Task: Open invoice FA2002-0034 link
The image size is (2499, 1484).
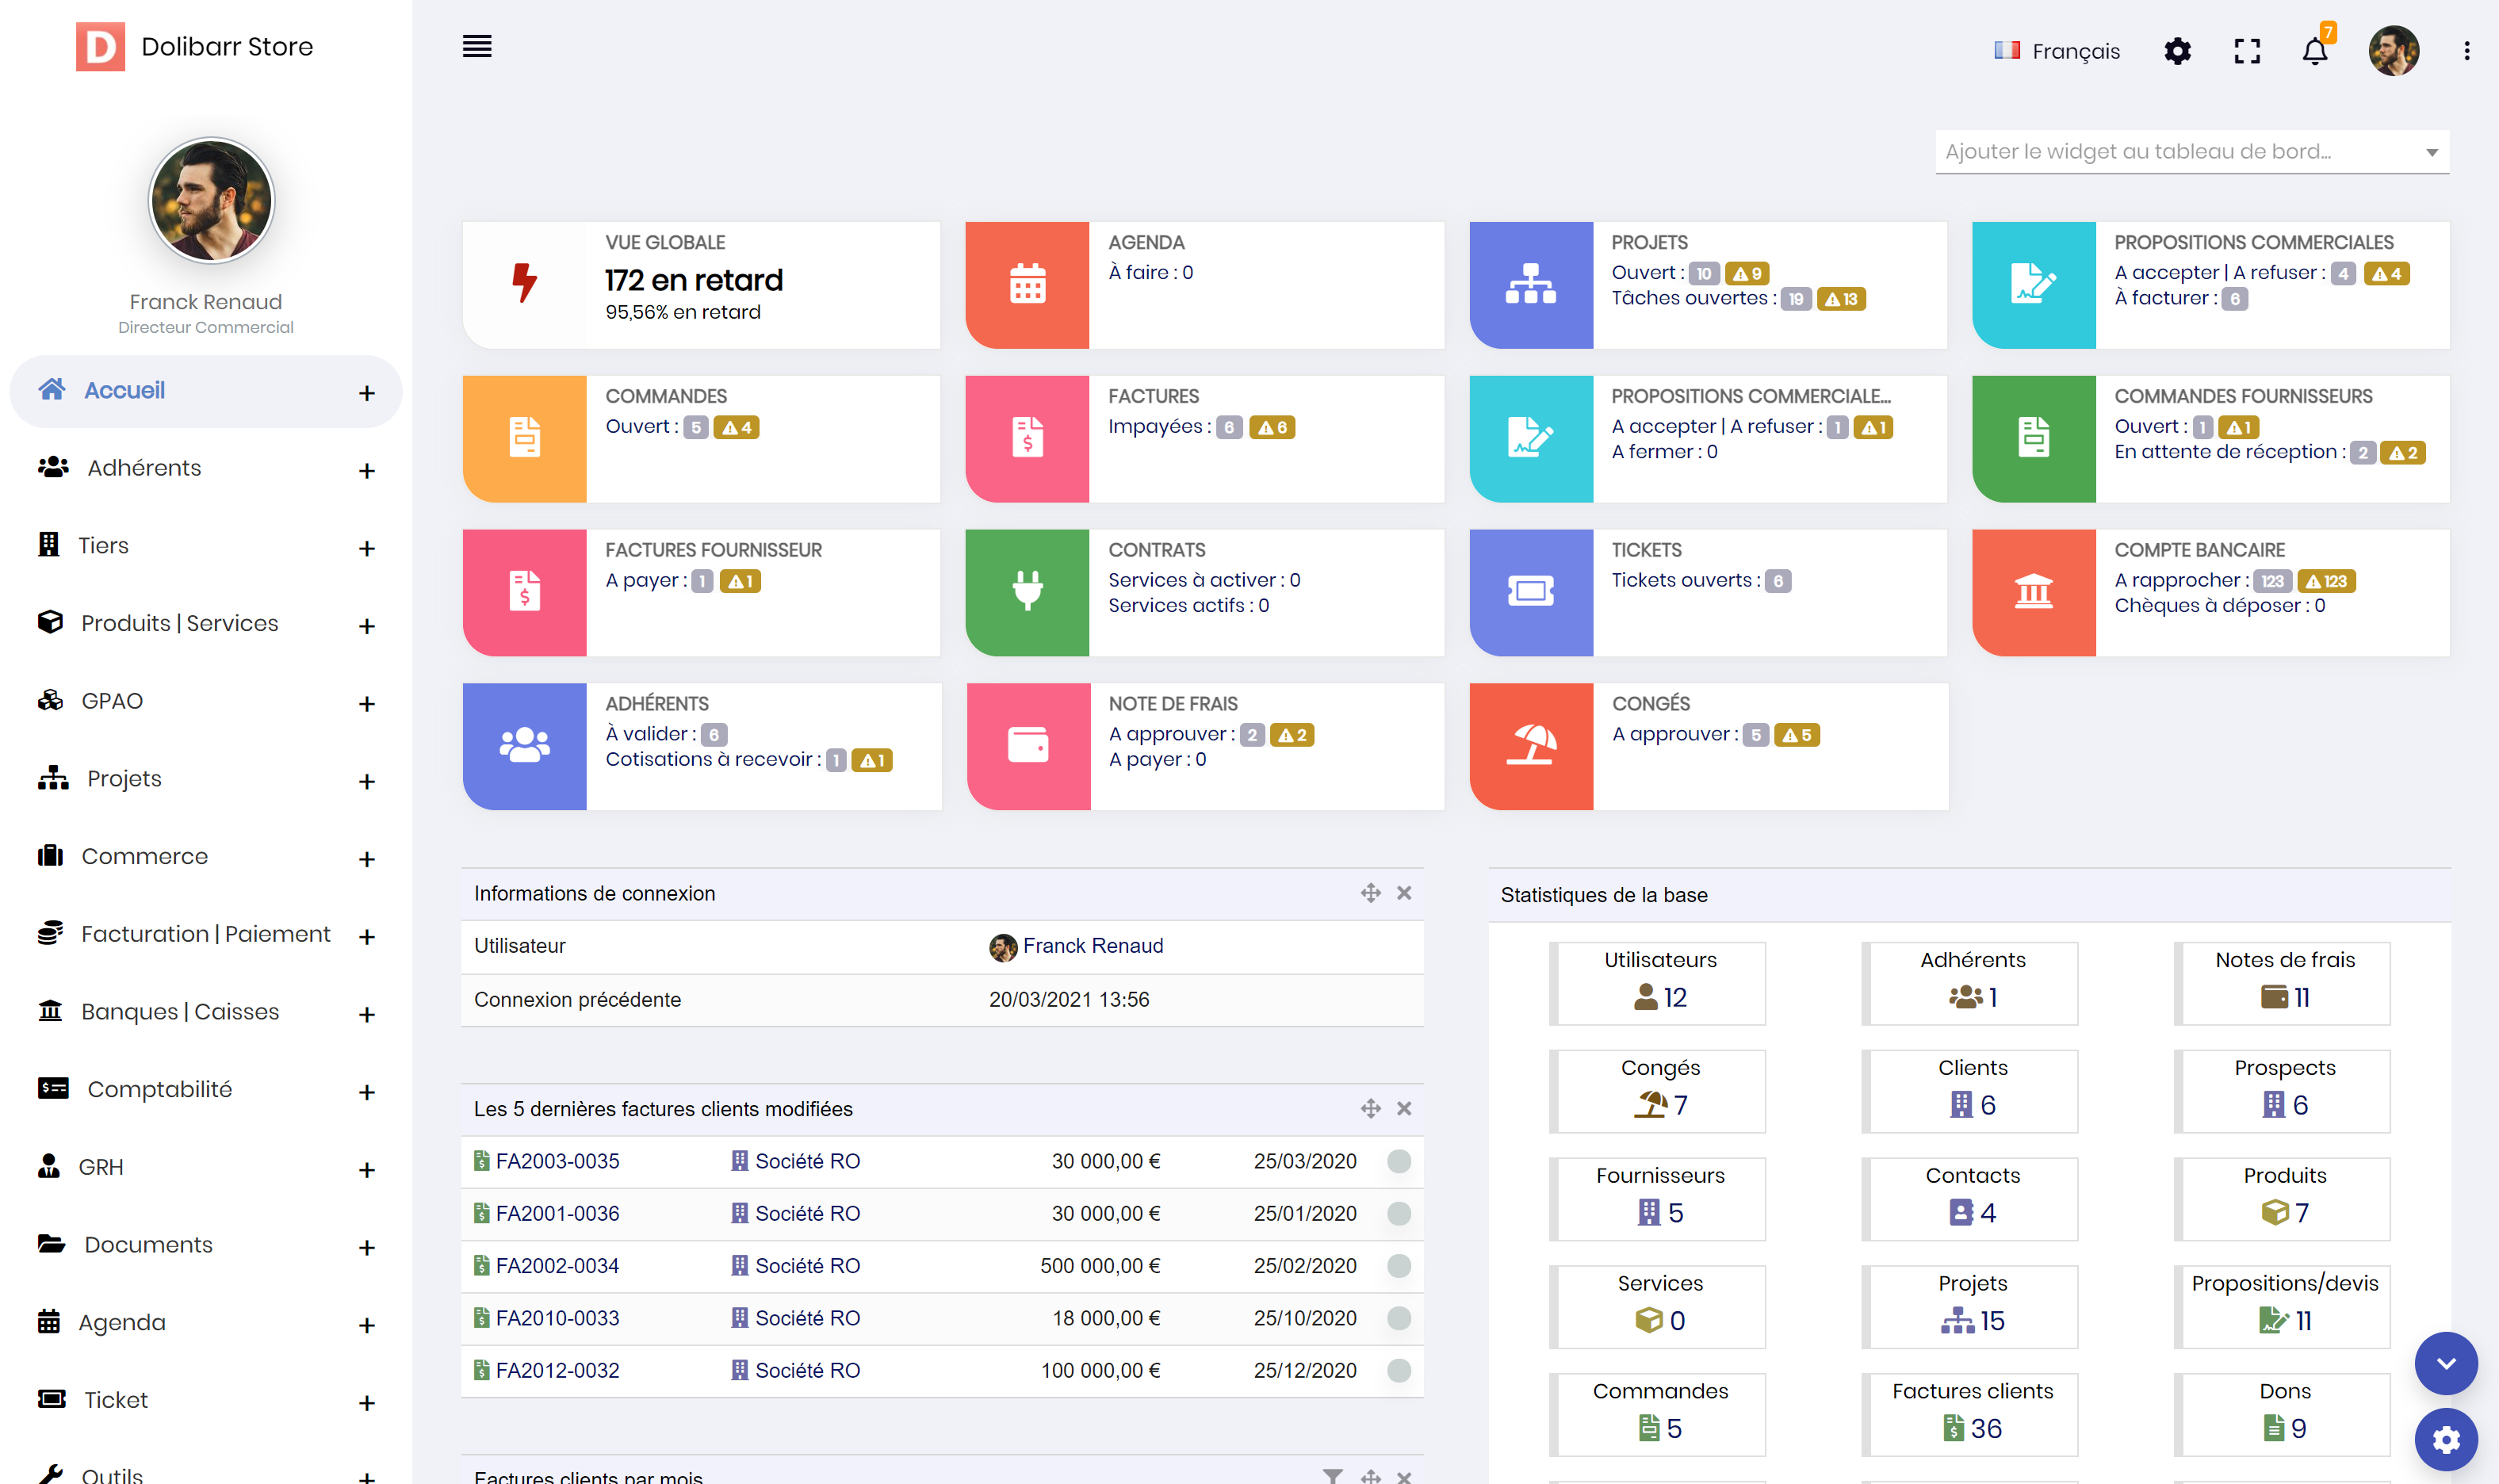Action: 557,1265
